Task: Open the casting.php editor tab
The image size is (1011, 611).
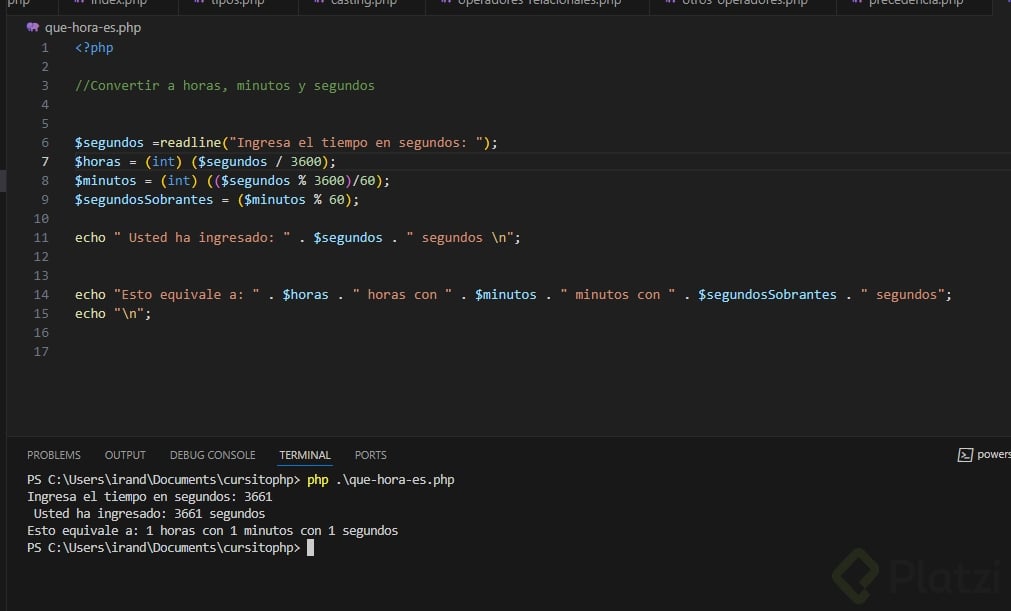Action: click(x=364, y=3)
